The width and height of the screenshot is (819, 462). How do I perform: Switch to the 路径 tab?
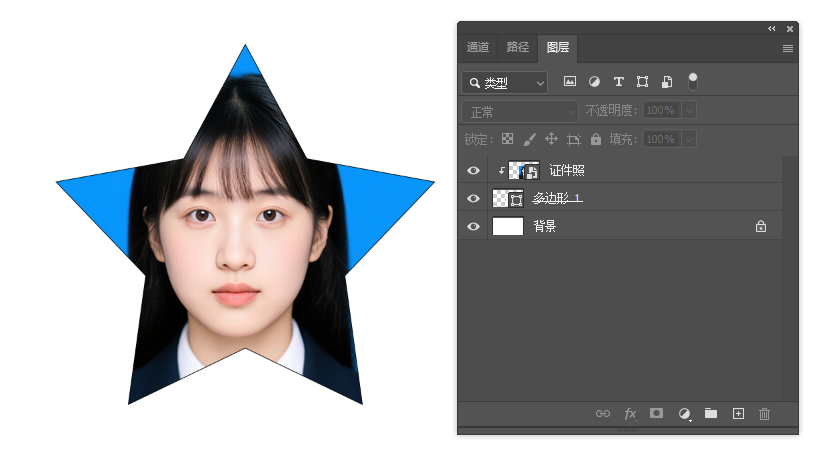click(x=518, y=47)
